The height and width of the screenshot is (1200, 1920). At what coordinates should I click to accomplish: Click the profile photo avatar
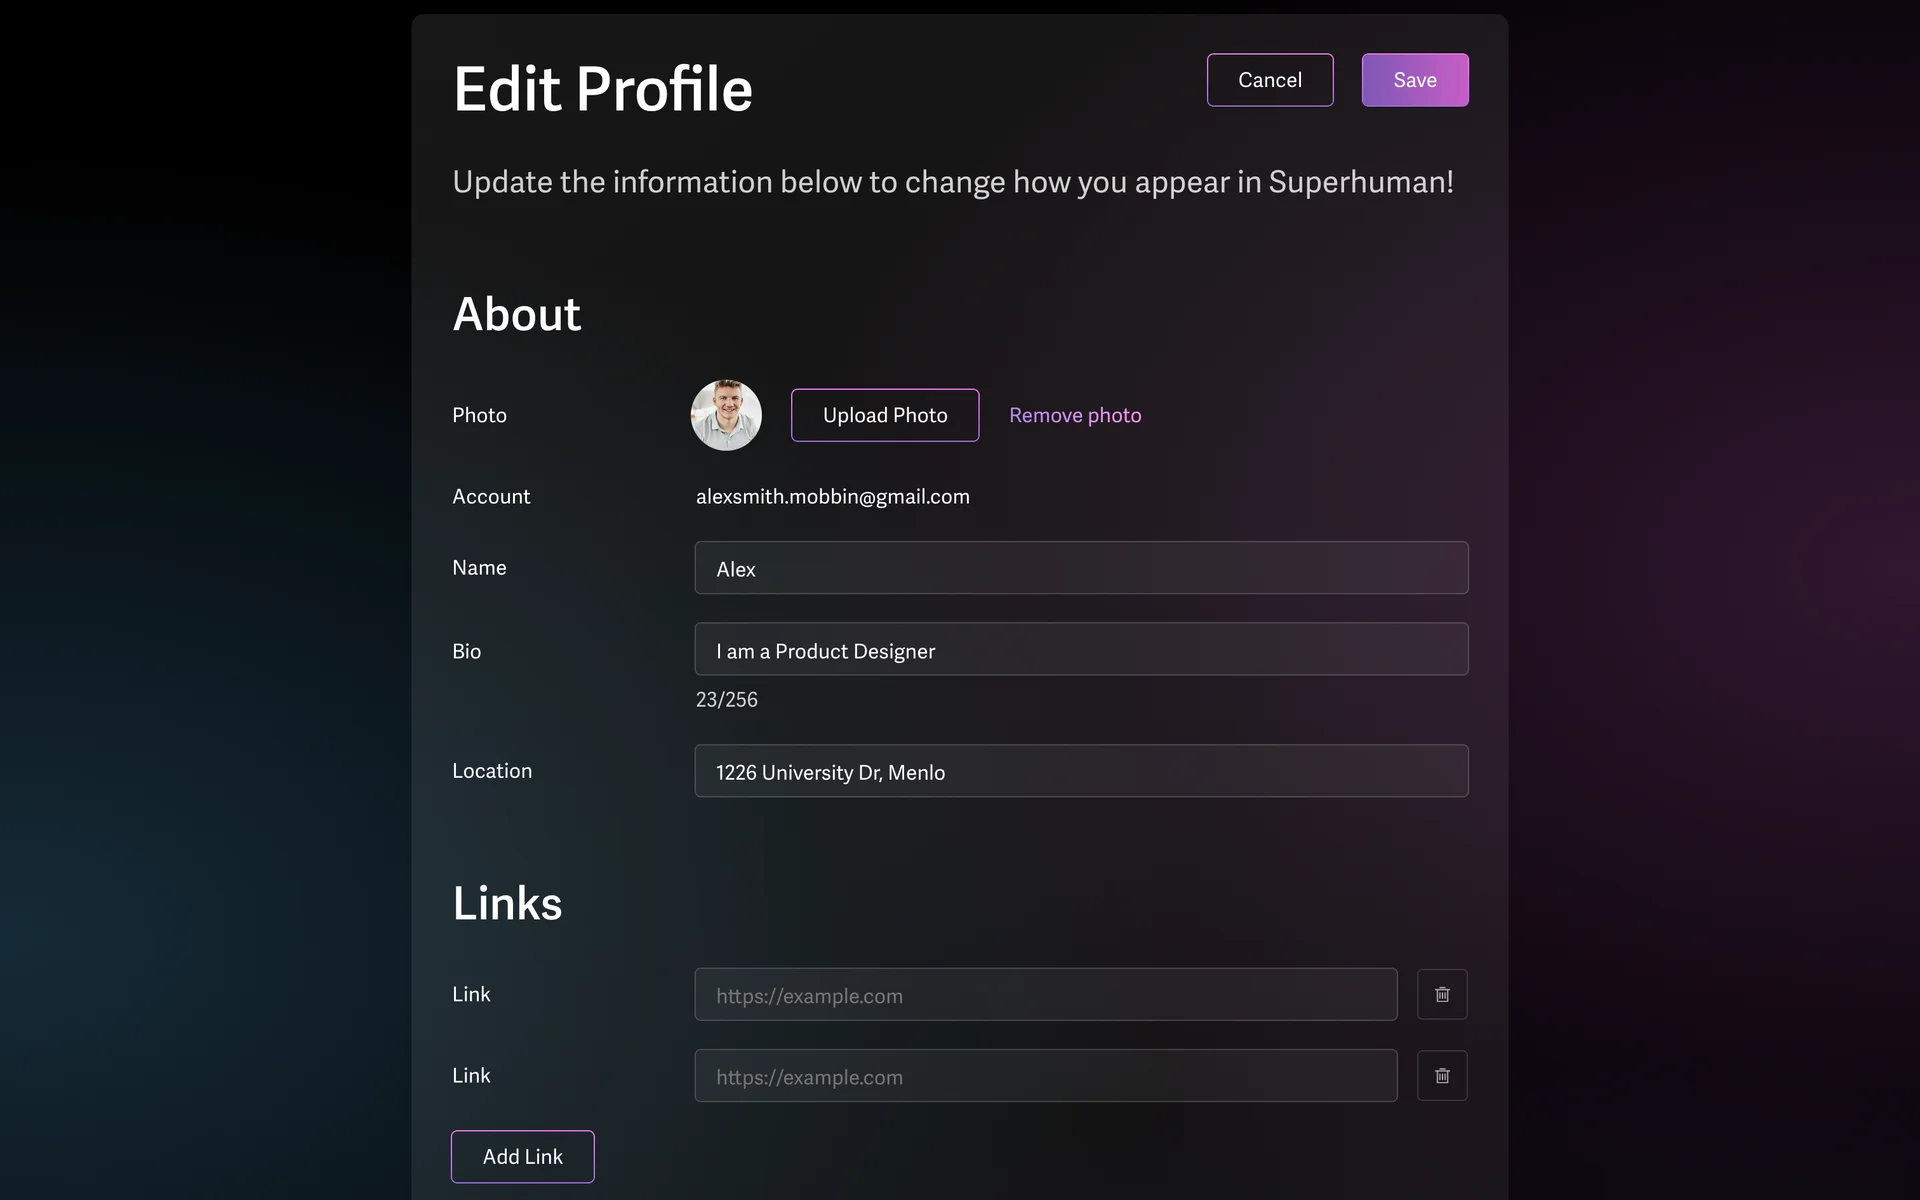pyautogui.click(x=726, y=415)
